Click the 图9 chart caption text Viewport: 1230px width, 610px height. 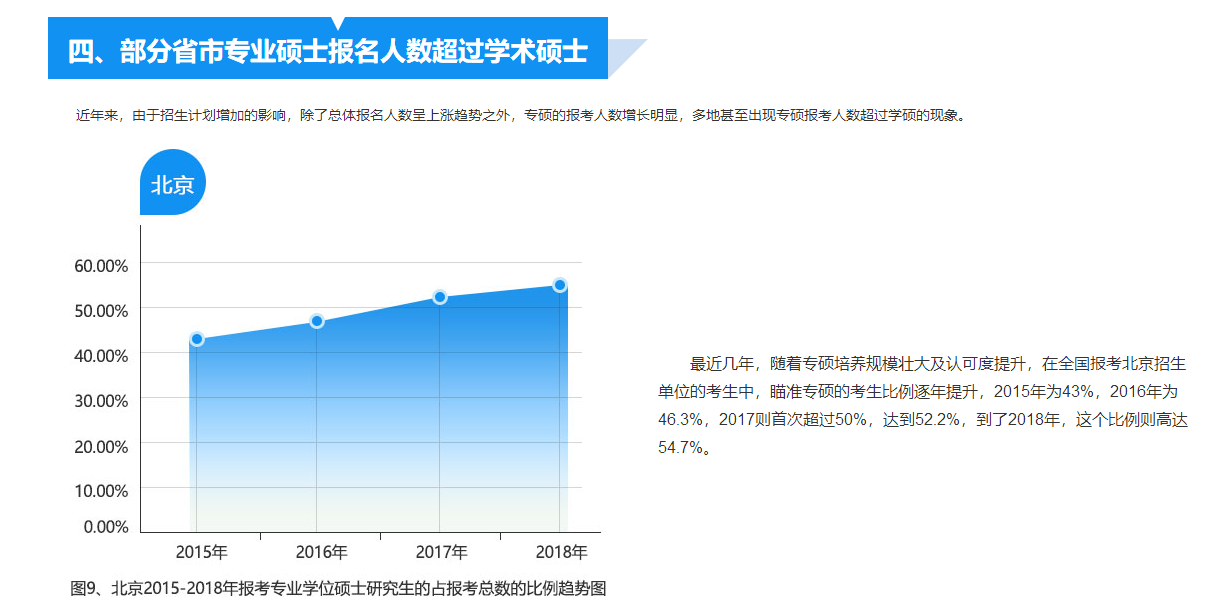coord(338,588)
